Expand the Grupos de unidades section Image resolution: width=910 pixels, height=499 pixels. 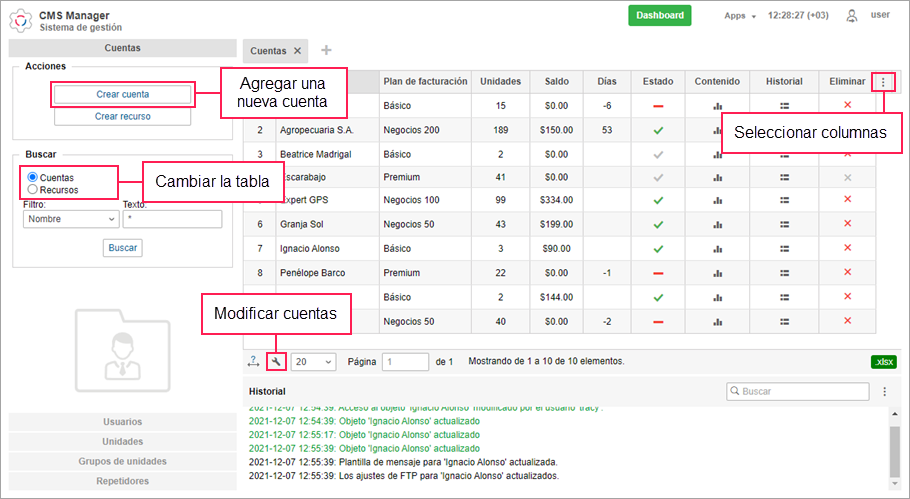coord(122,461)
